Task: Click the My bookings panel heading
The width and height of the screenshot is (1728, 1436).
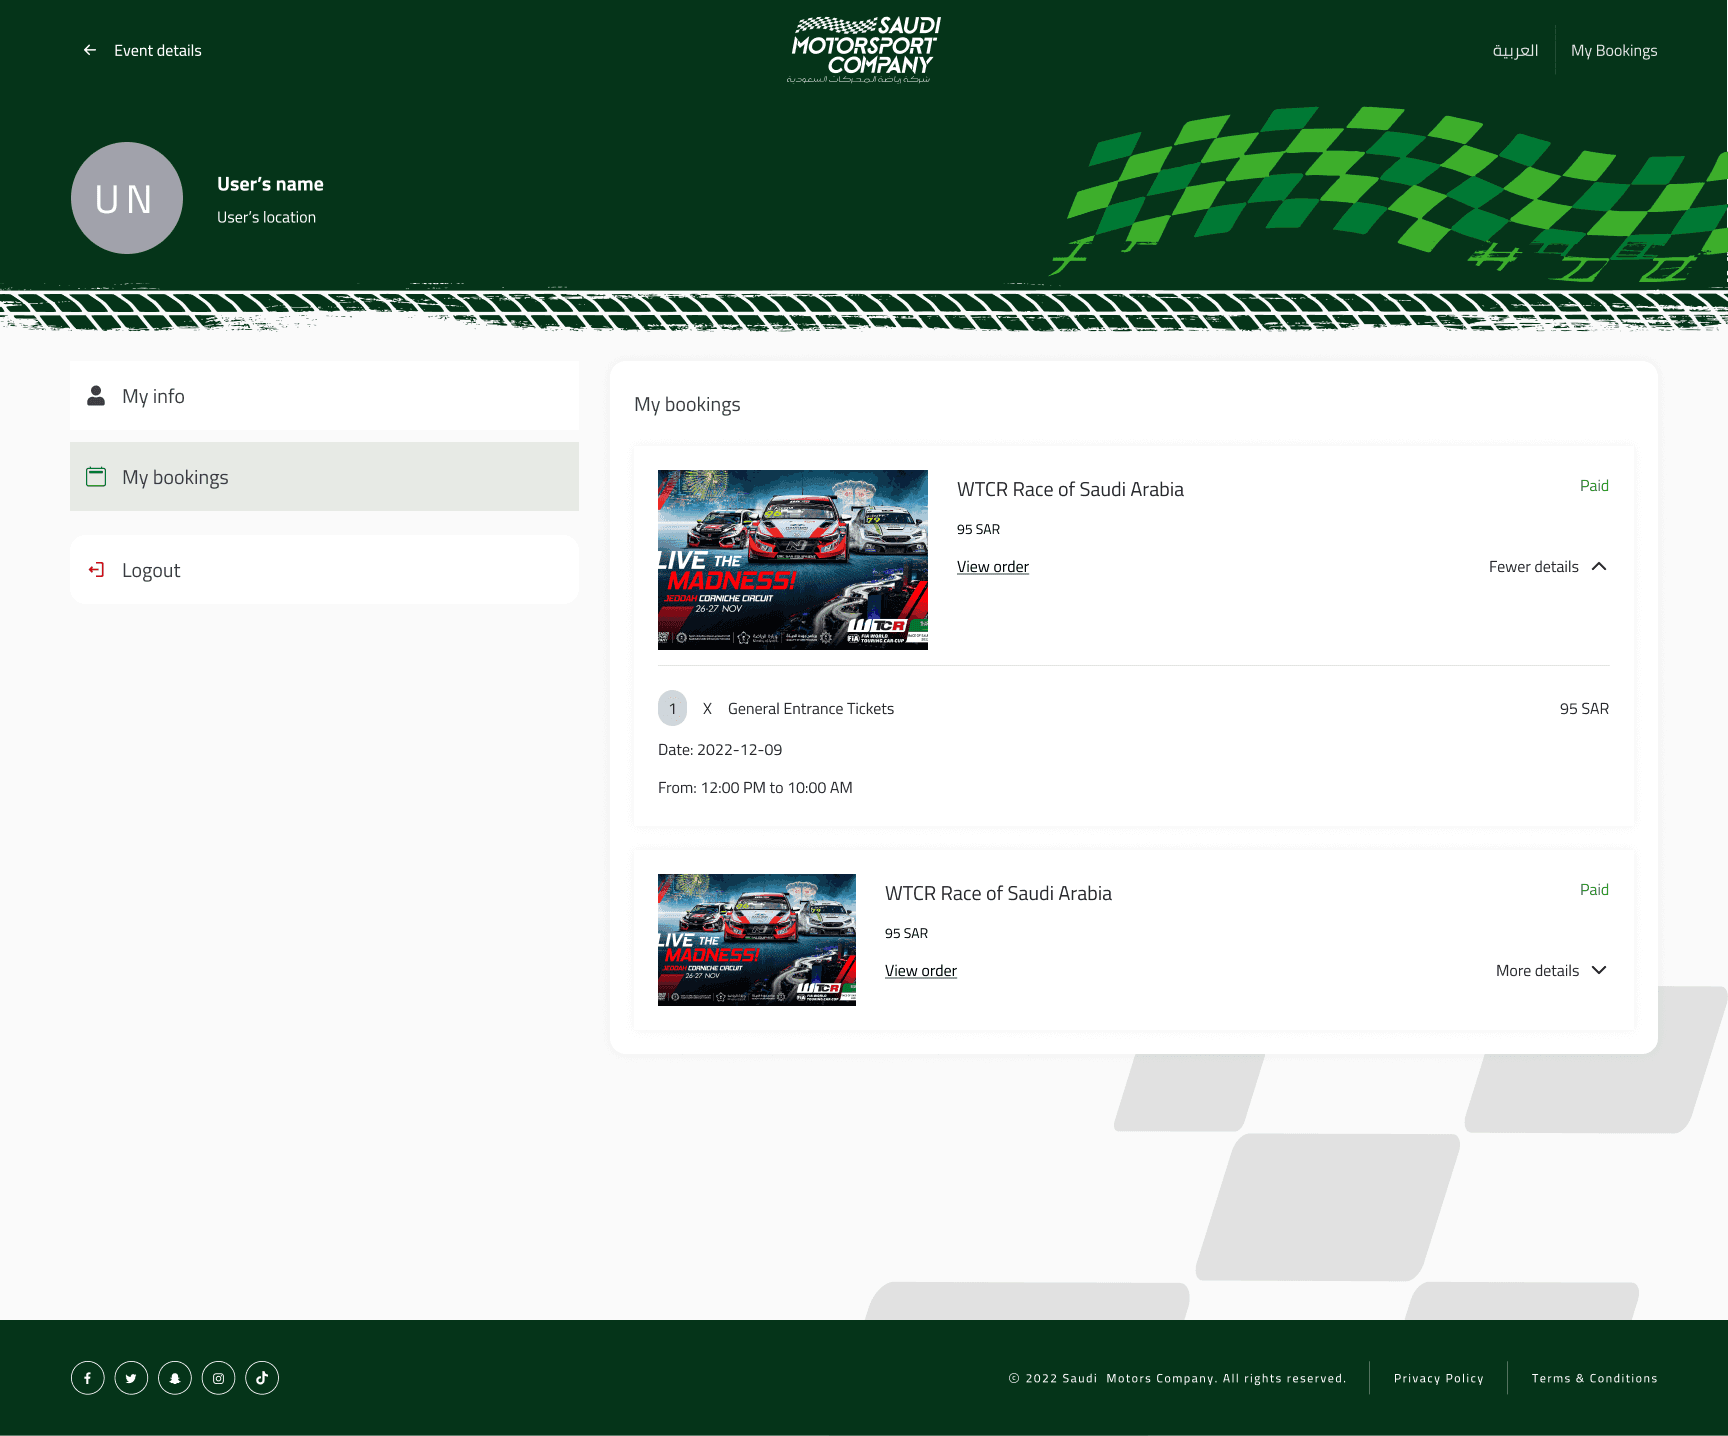Action: (687, 405)
